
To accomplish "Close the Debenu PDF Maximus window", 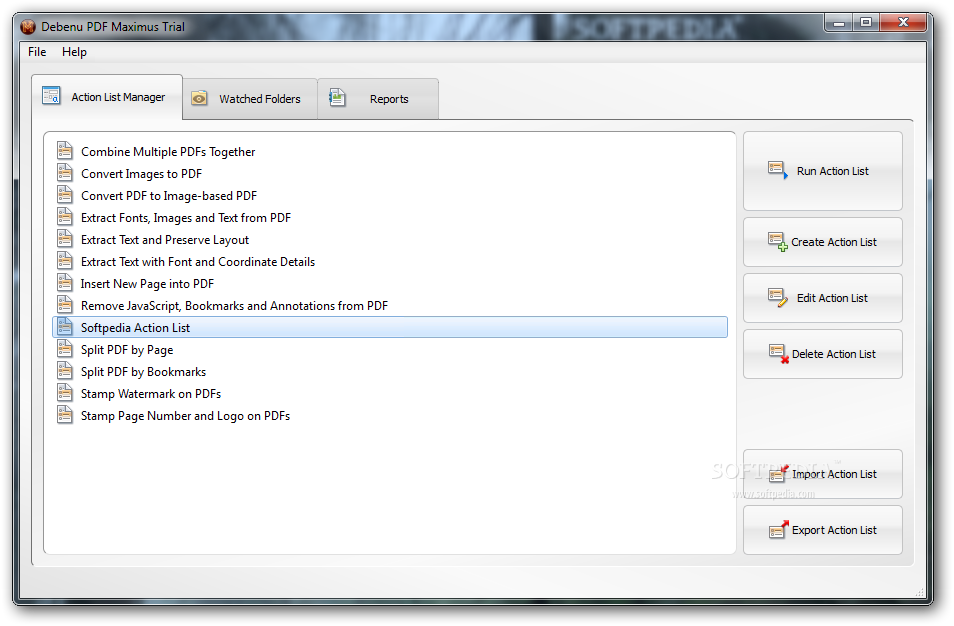I will coord(903,23).
